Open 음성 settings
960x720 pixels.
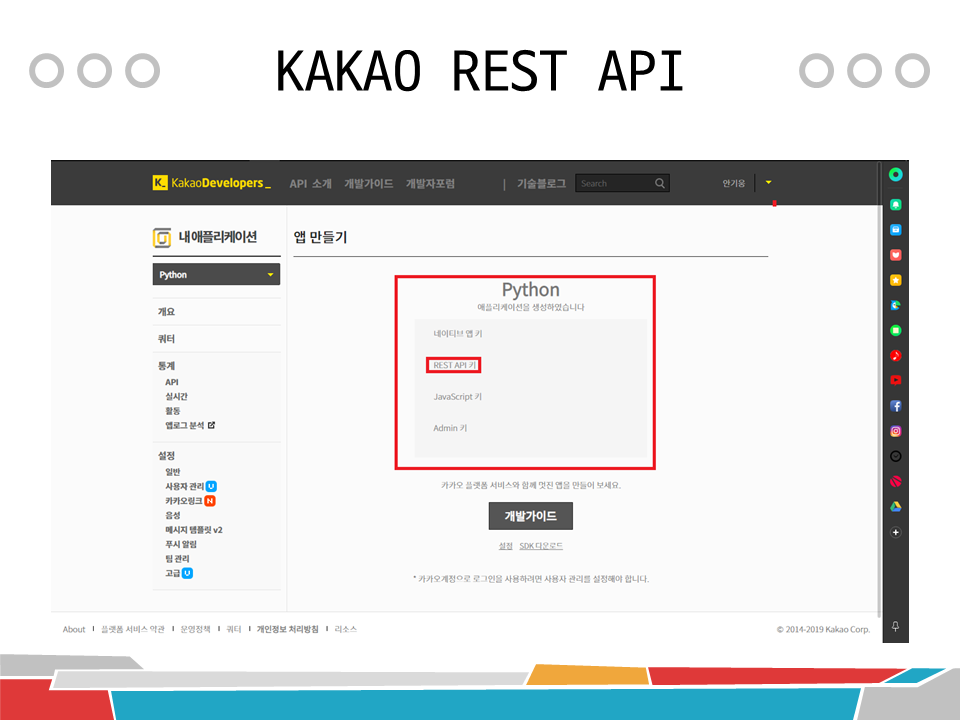coord(173,516)
